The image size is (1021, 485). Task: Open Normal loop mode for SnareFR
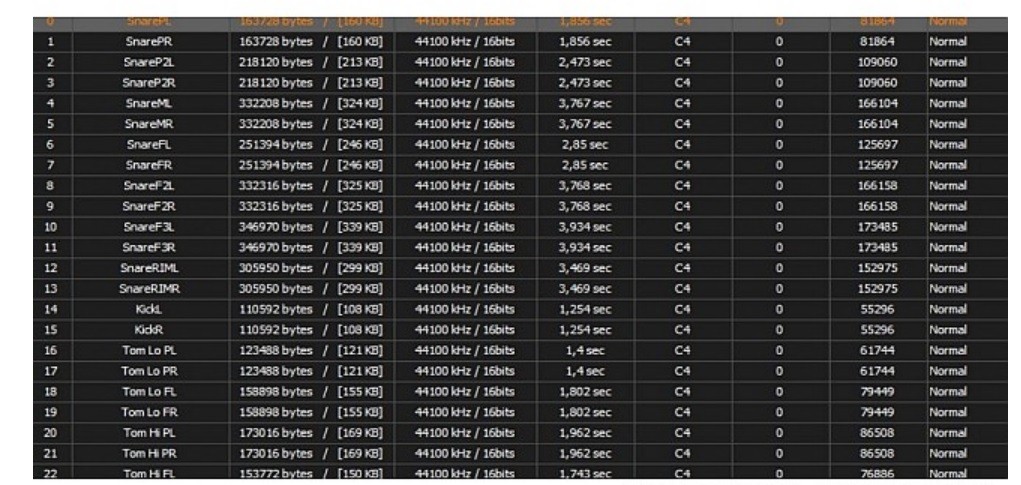pos(948,165)
